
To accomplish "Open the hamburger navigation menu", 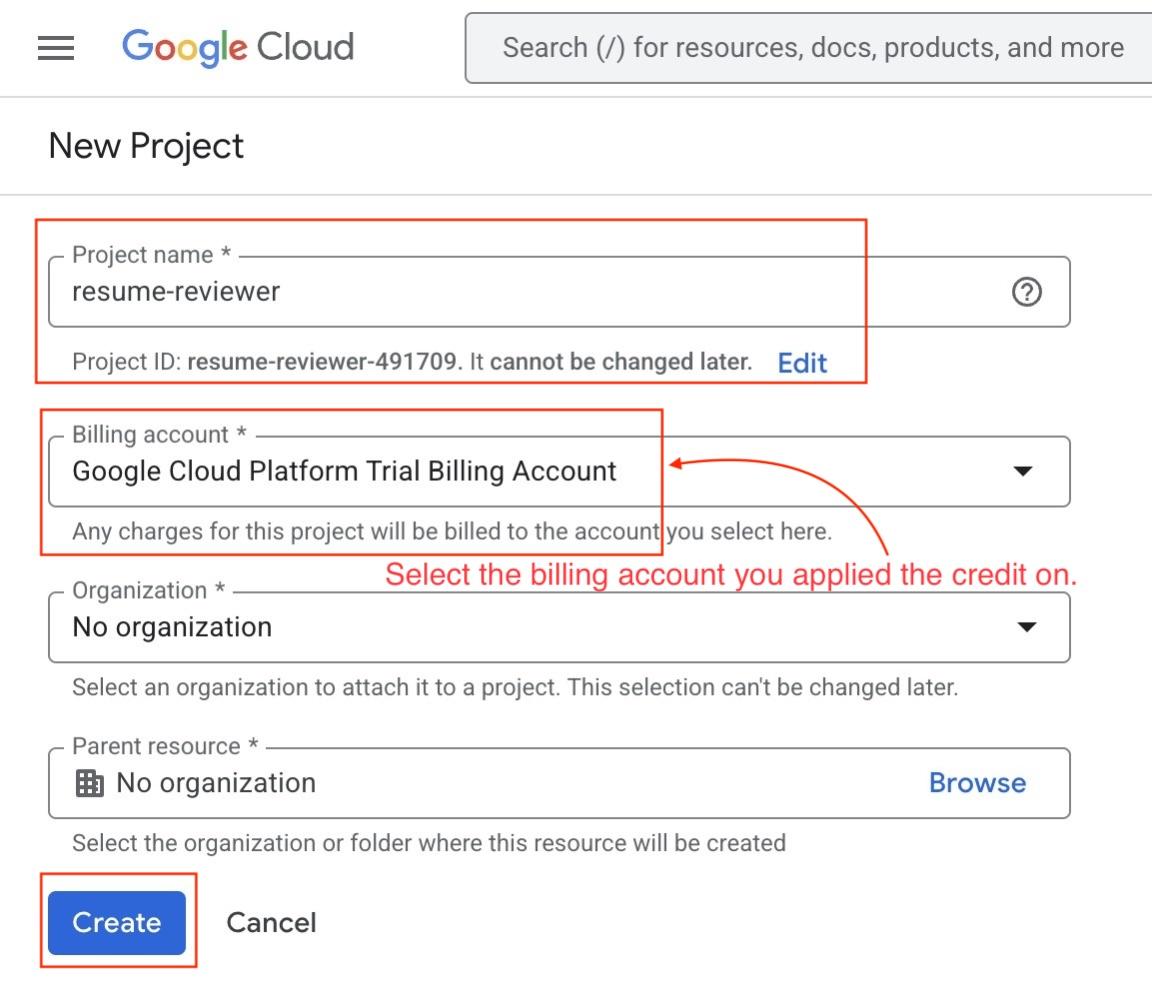I will tap(56, 48).
